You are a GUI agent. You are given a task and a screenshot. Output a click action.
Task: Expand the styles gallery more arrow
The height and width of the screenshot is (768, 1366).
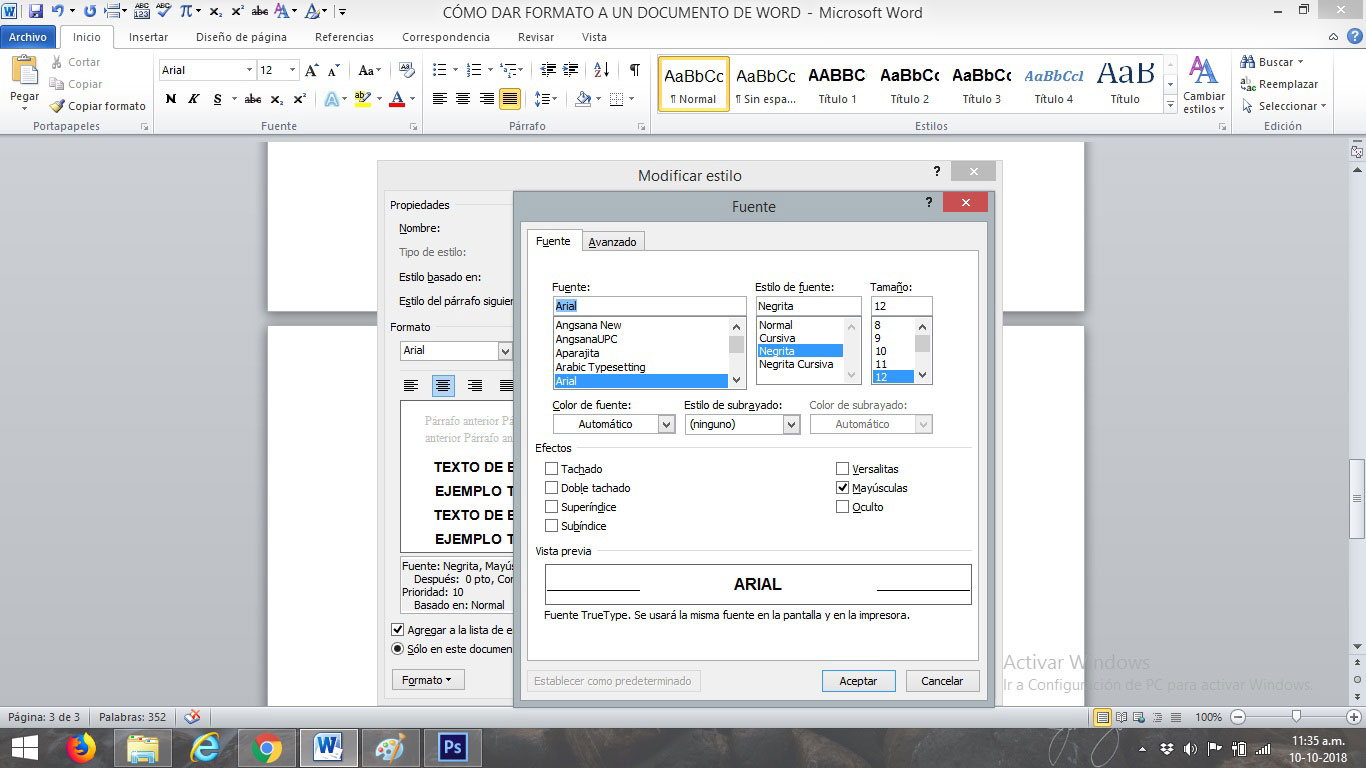pyautogui.click(x=1171, y=104)
